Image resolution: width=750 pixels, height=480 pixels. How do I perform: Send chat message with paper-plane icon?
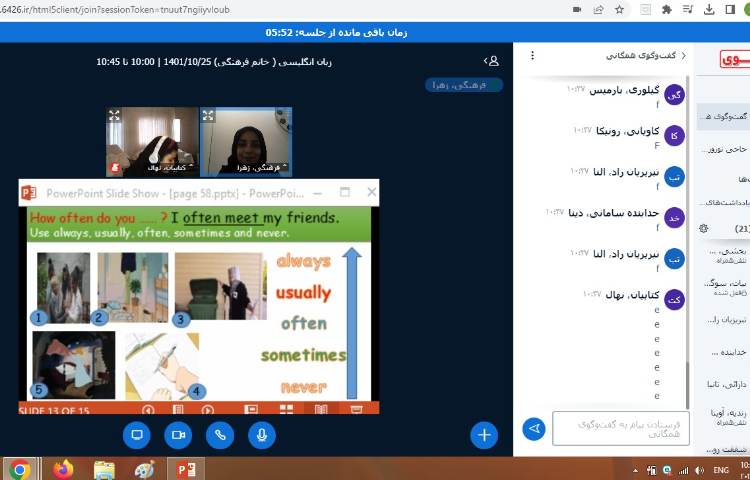coord(534,428)
